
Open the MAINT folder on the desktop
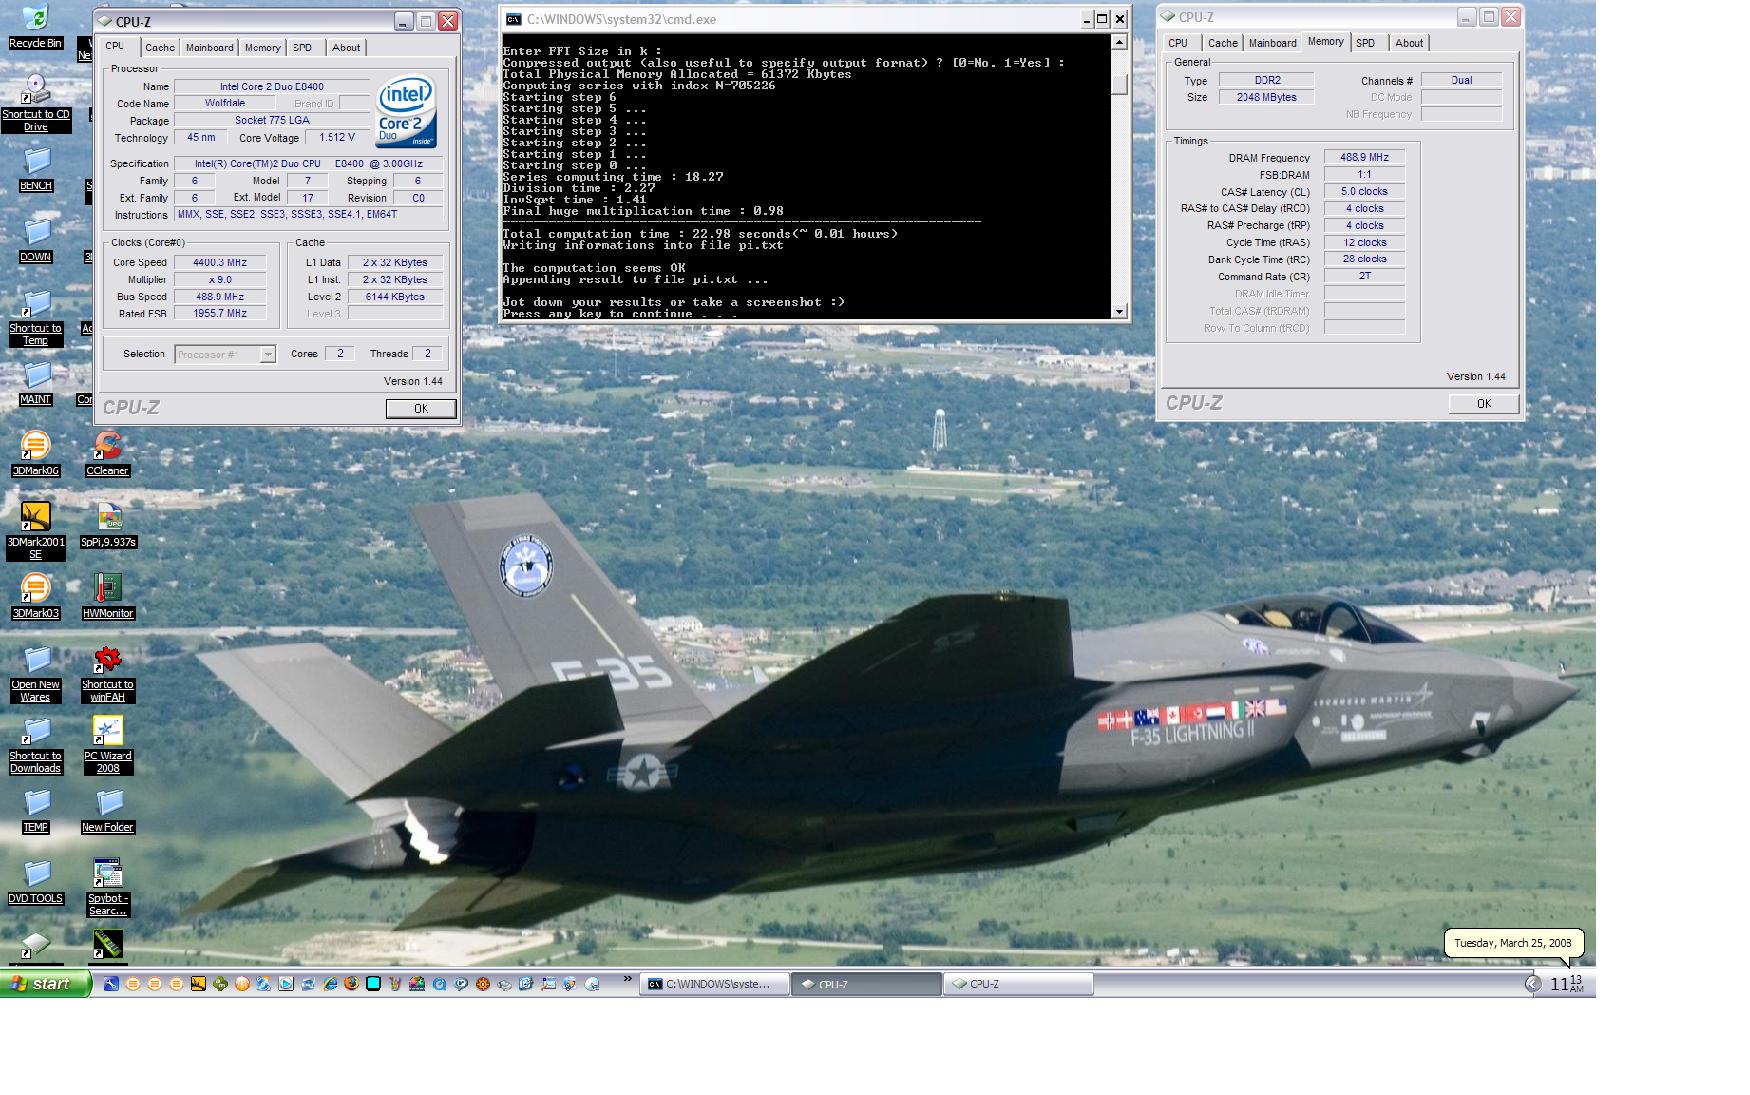tap(35, 384)
